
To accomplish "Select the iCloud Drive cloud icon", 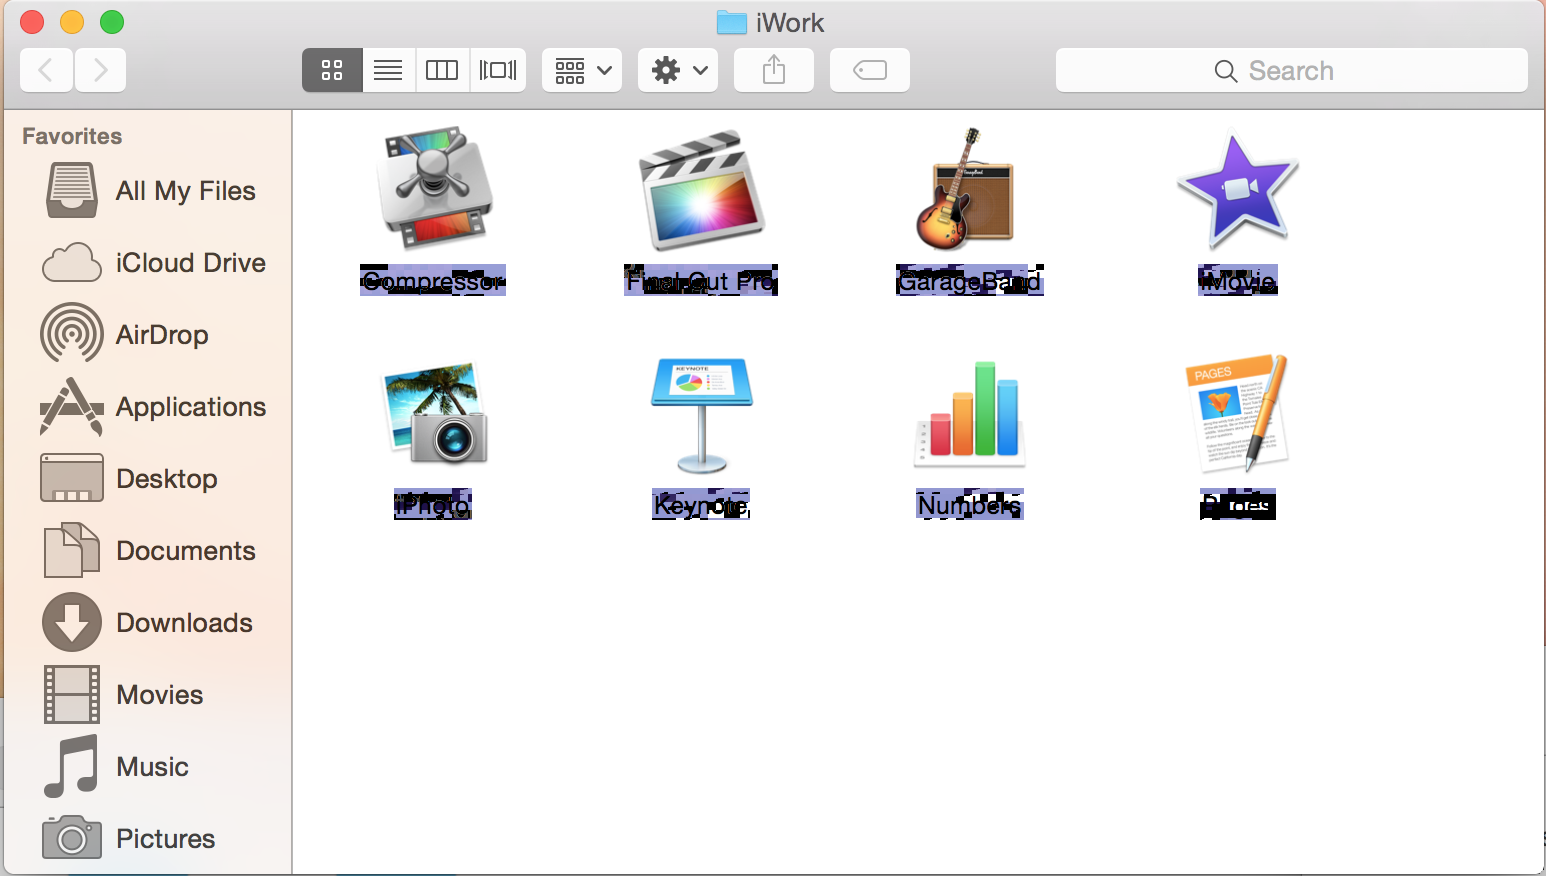I will click(x=72, y=263).
